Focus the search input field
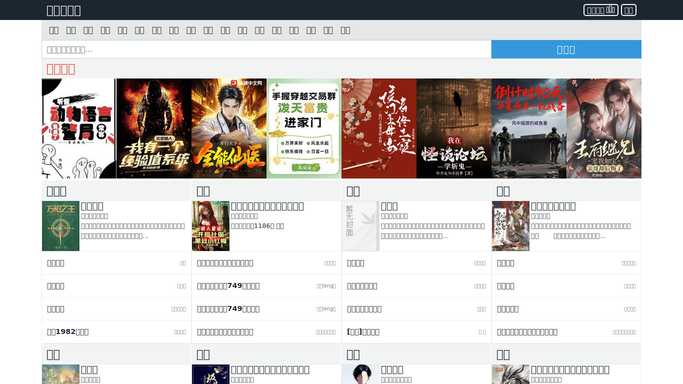683x384 pixels. pos(267,50)
